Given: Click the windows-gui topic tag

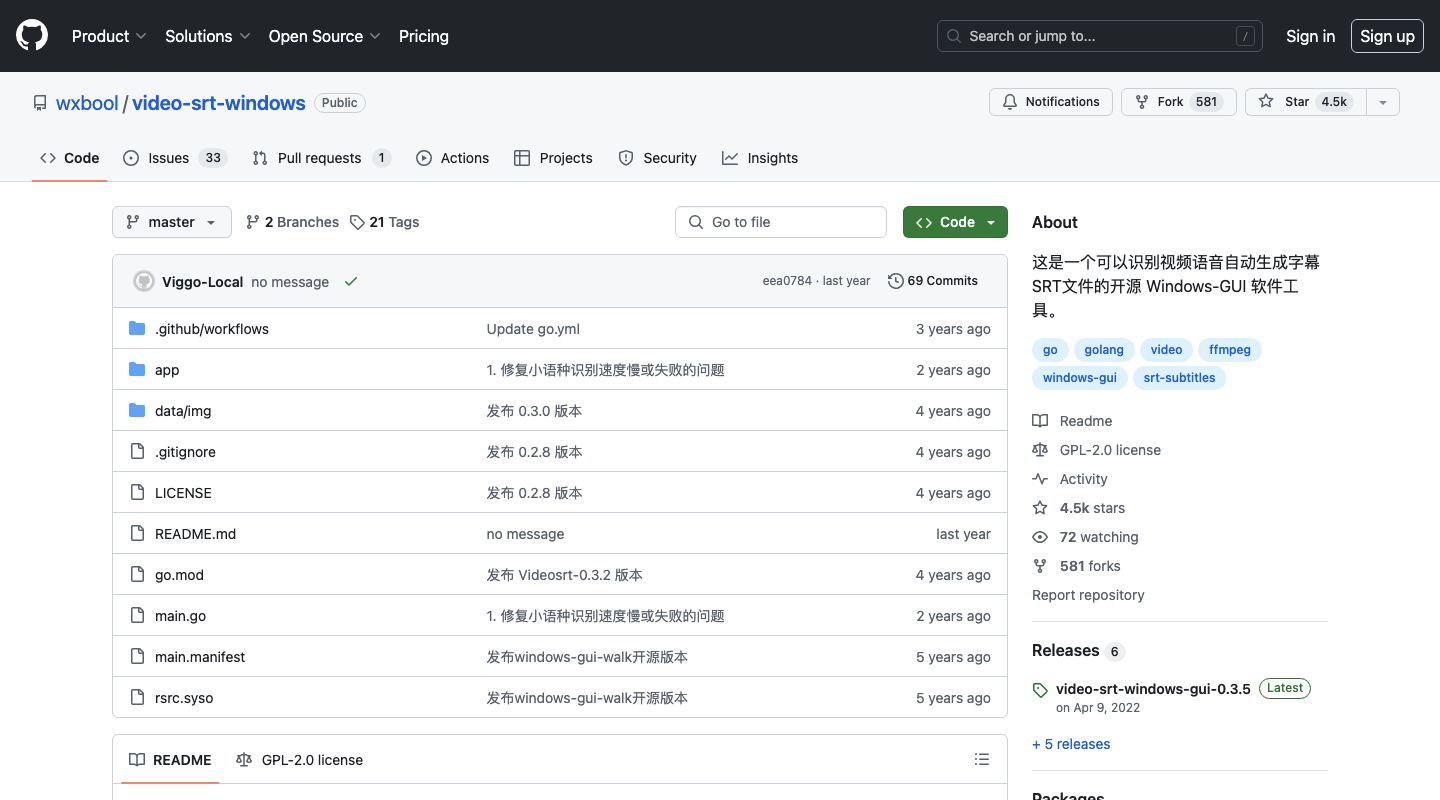Looking at the screenshot, I should point(1080,378).
